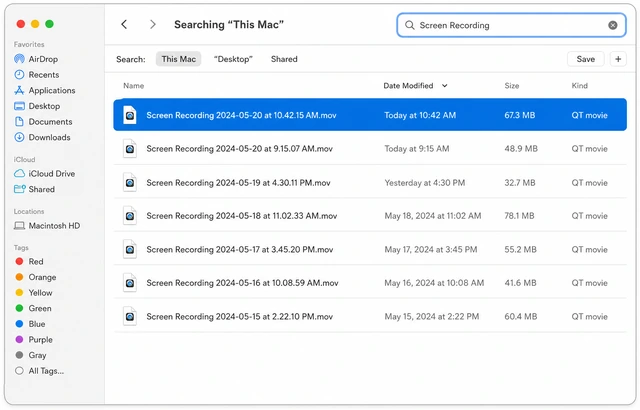
Task: Click the Desktop icon in sidebar
Action: click(x=19, y=106)
